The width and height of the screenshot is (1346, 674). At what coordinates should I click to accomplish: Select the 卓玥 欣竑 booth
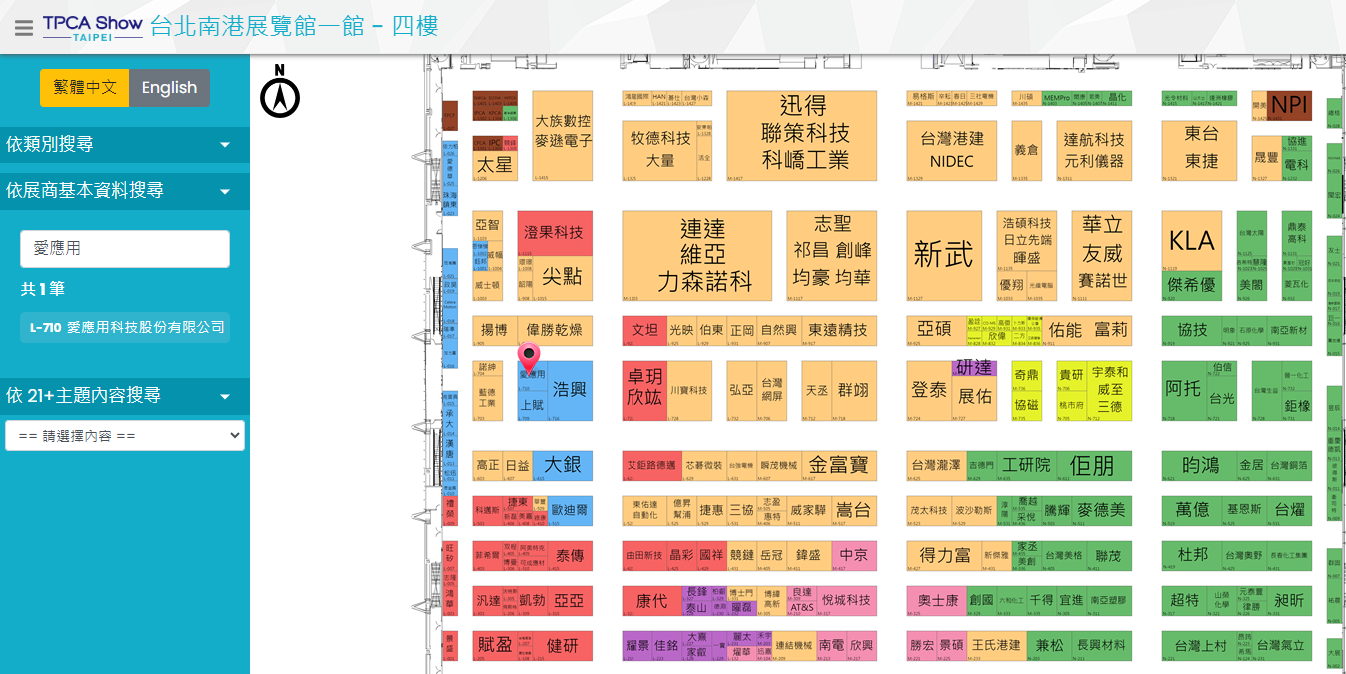click(645, 390)
